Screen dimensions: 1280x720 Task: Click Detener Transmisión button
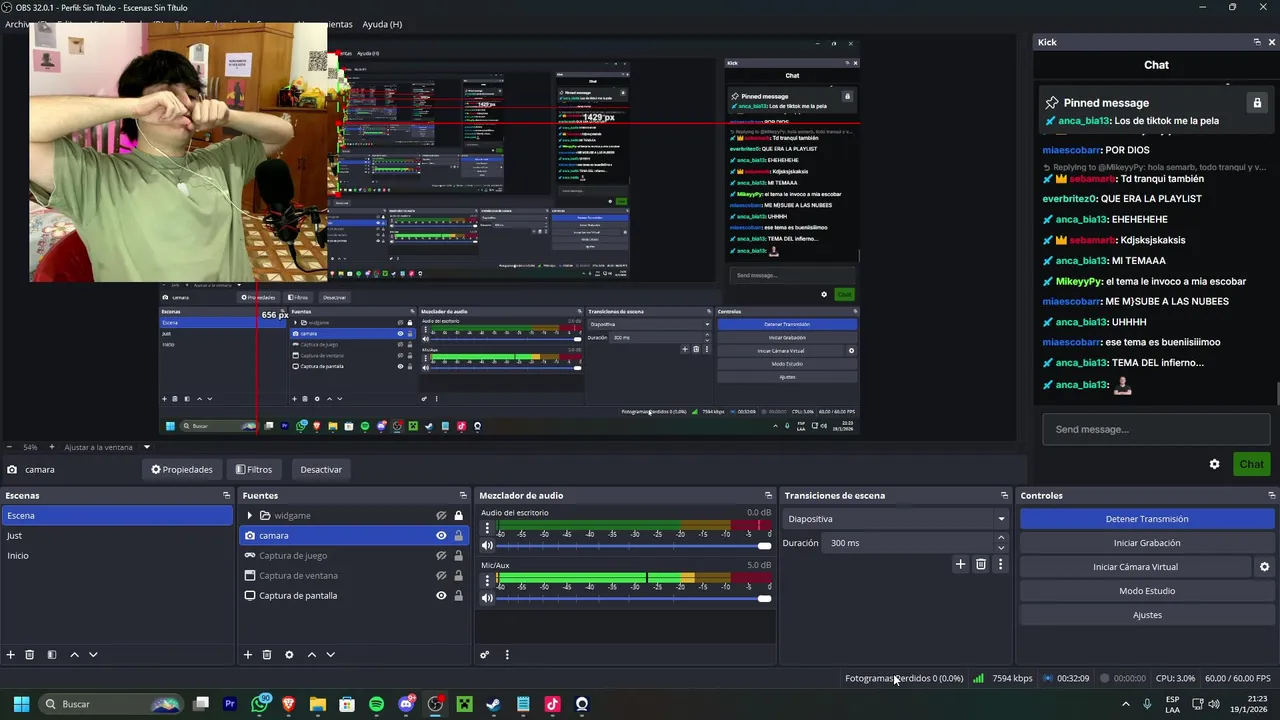pos(1147,519)
